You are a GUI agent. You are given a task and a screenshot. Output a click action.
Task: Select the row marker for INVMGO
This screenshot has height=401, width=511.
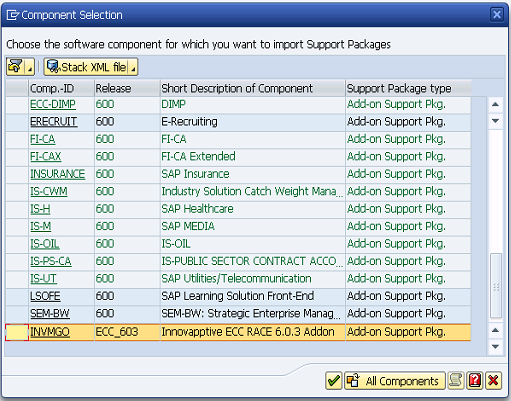[x=17, y=332]
